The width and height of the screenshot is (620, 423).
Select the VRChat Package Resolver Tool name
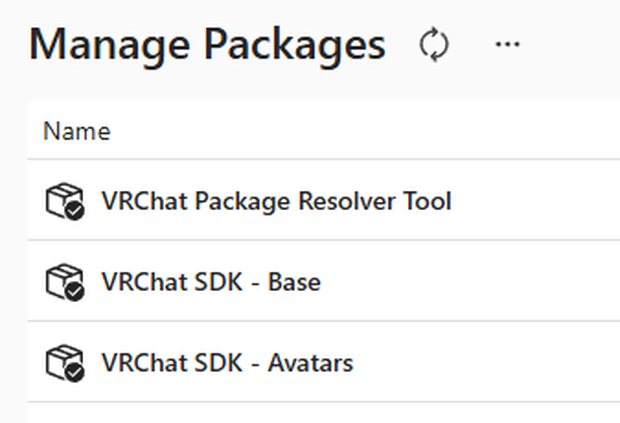coord(276,201)
